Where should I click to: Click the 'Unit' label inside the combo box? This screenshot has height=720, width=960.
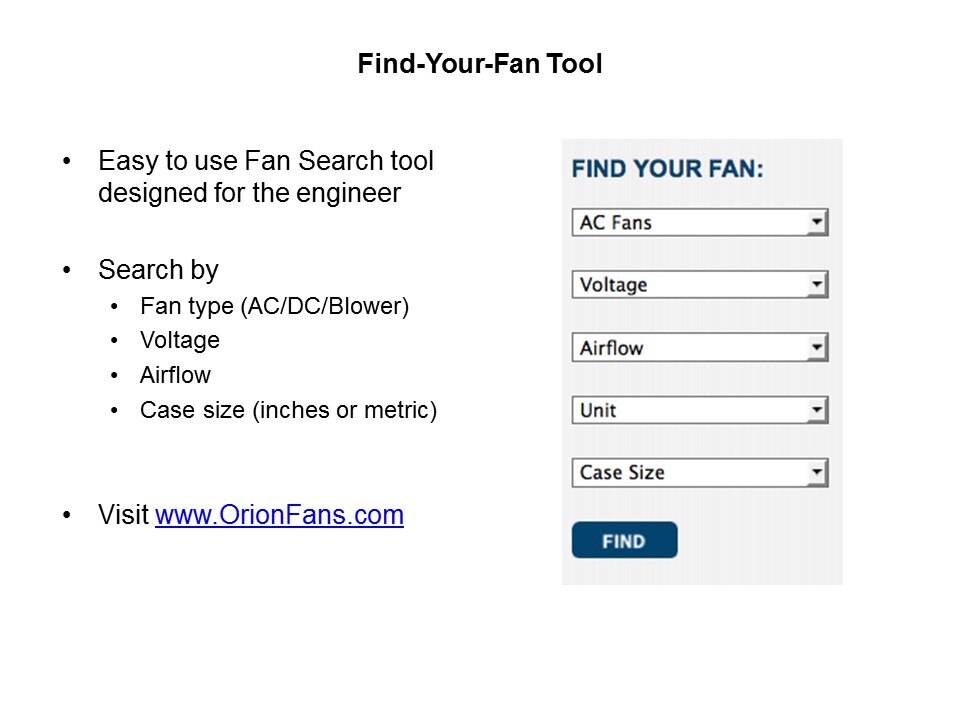coord(598,410)
